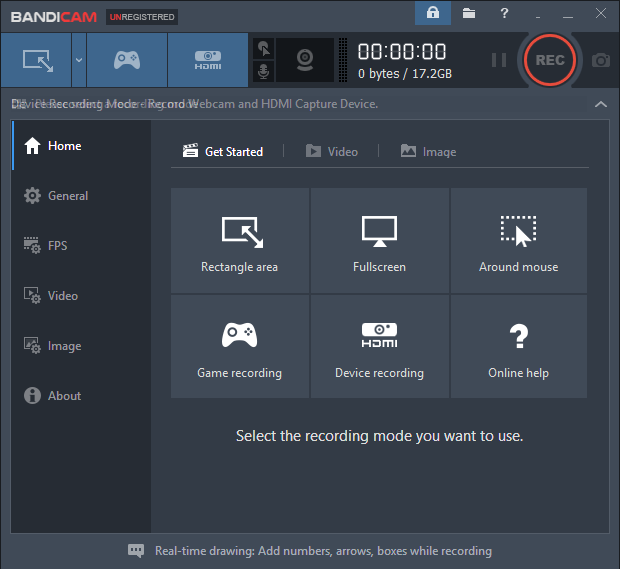Screen dimensions: 620x569
Task: Choose Device recording tile
Action: [380, 346]
